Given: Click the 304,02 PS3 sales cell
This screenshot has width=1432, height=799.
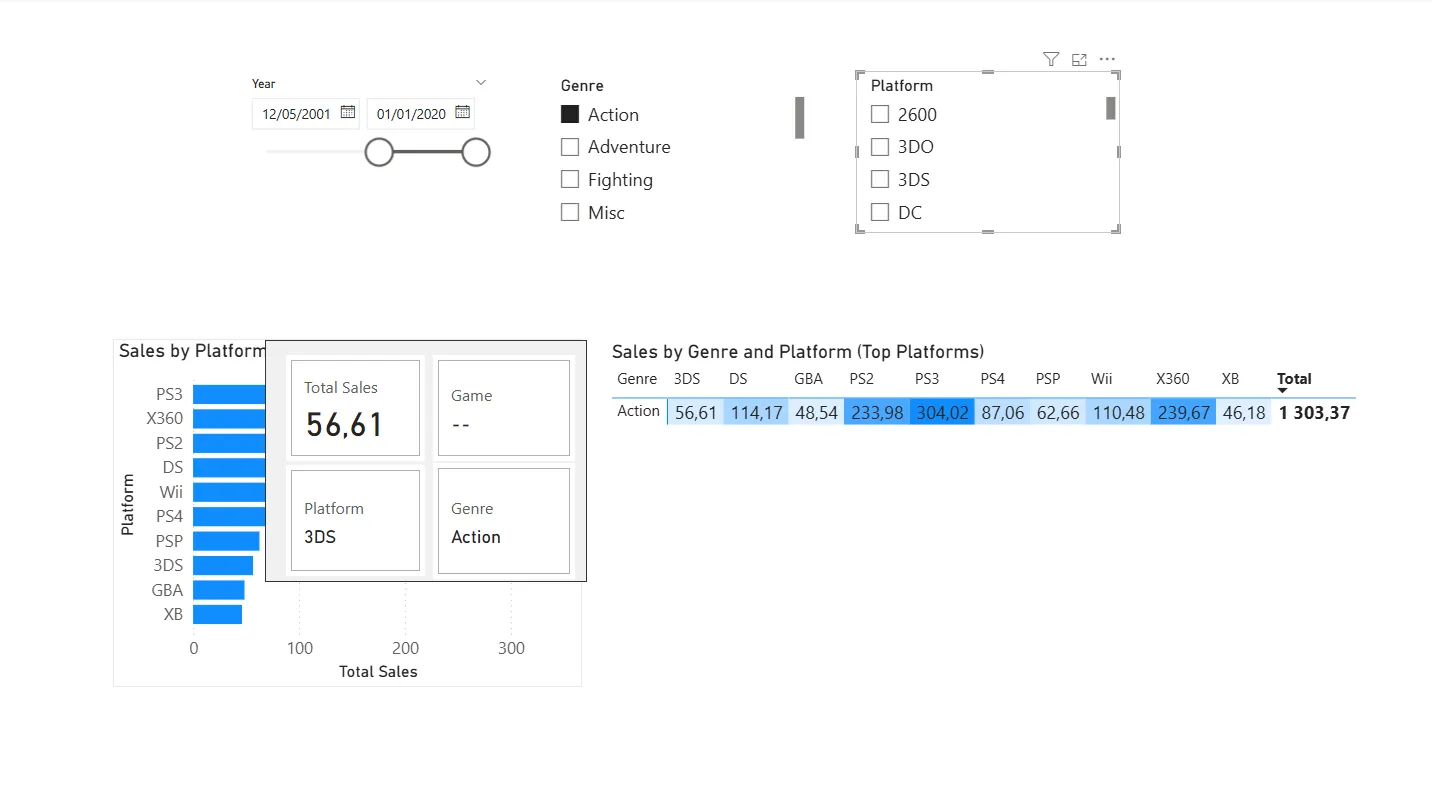Looking at the screenshot, I should pos(942,412).
